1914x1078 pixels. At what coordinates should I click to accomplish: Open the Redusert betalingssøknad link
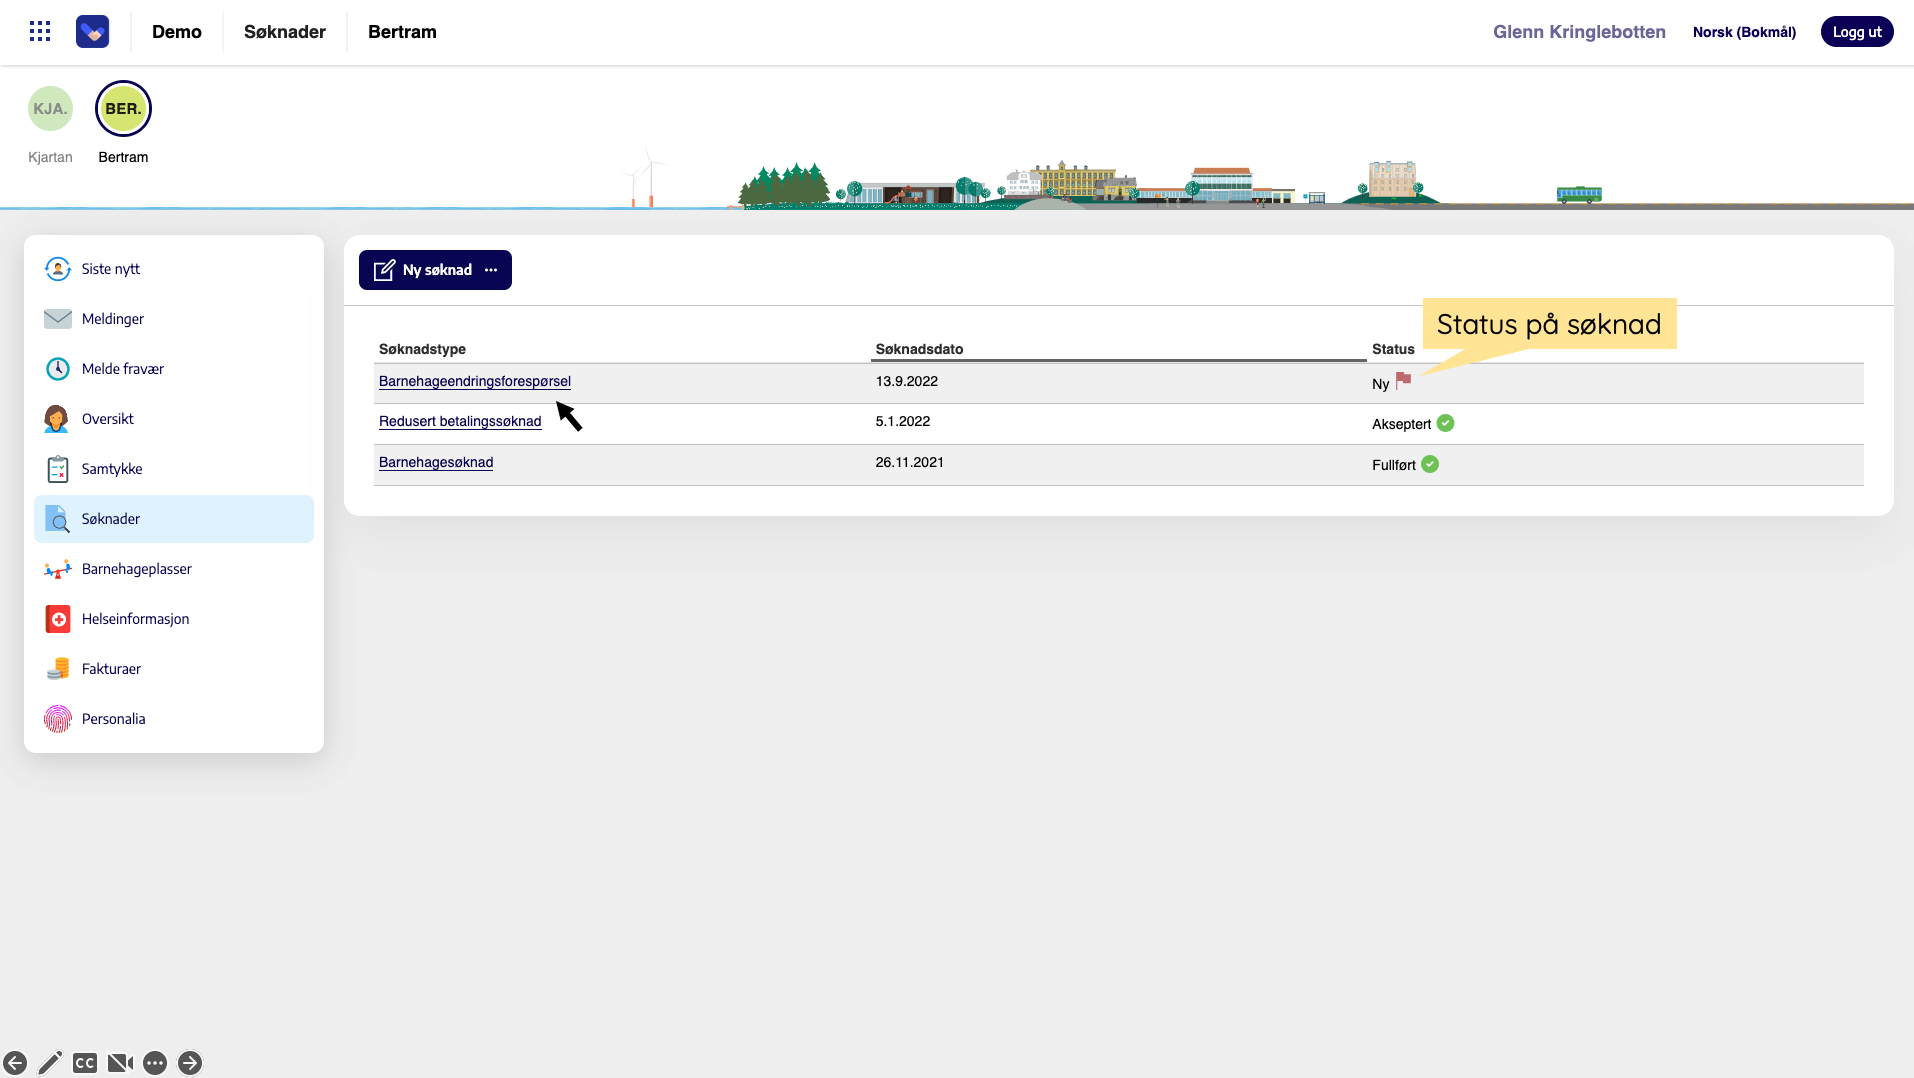pyautogui.click(x=459, y=421)
